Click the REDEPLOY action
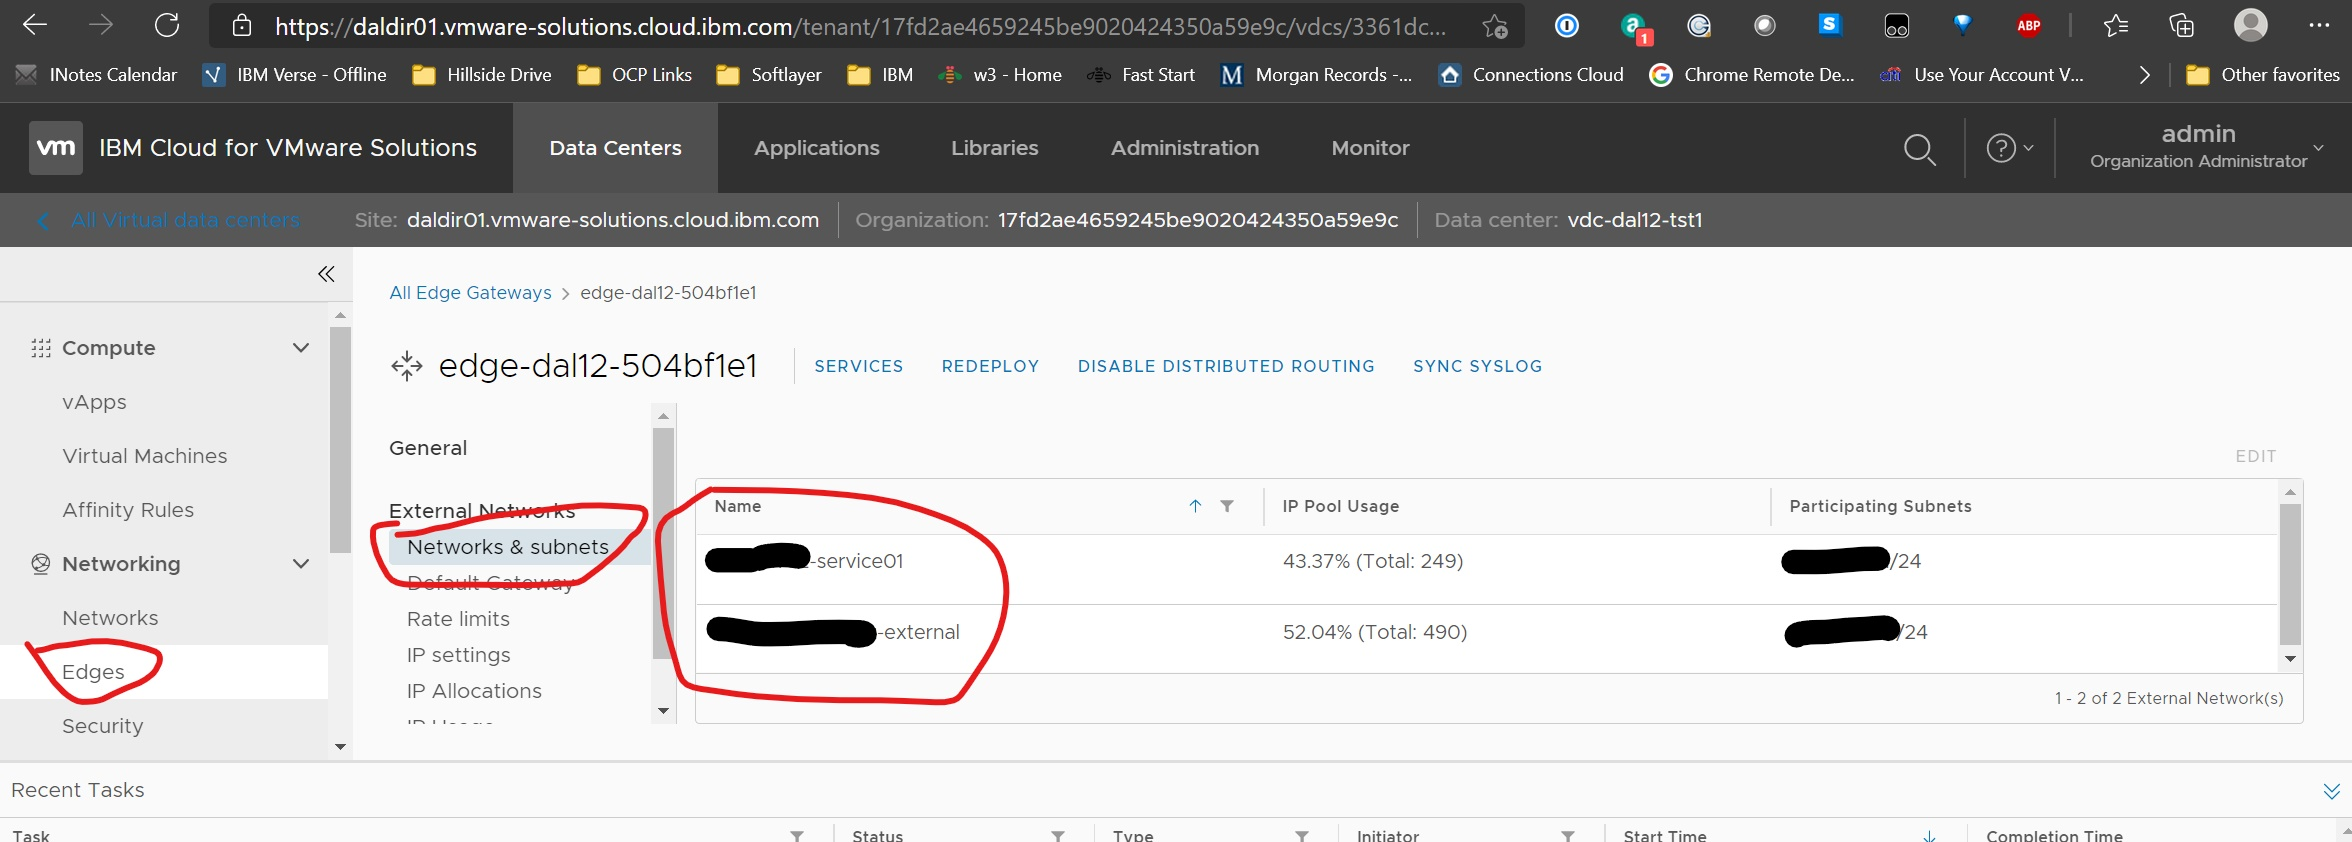 990,366
